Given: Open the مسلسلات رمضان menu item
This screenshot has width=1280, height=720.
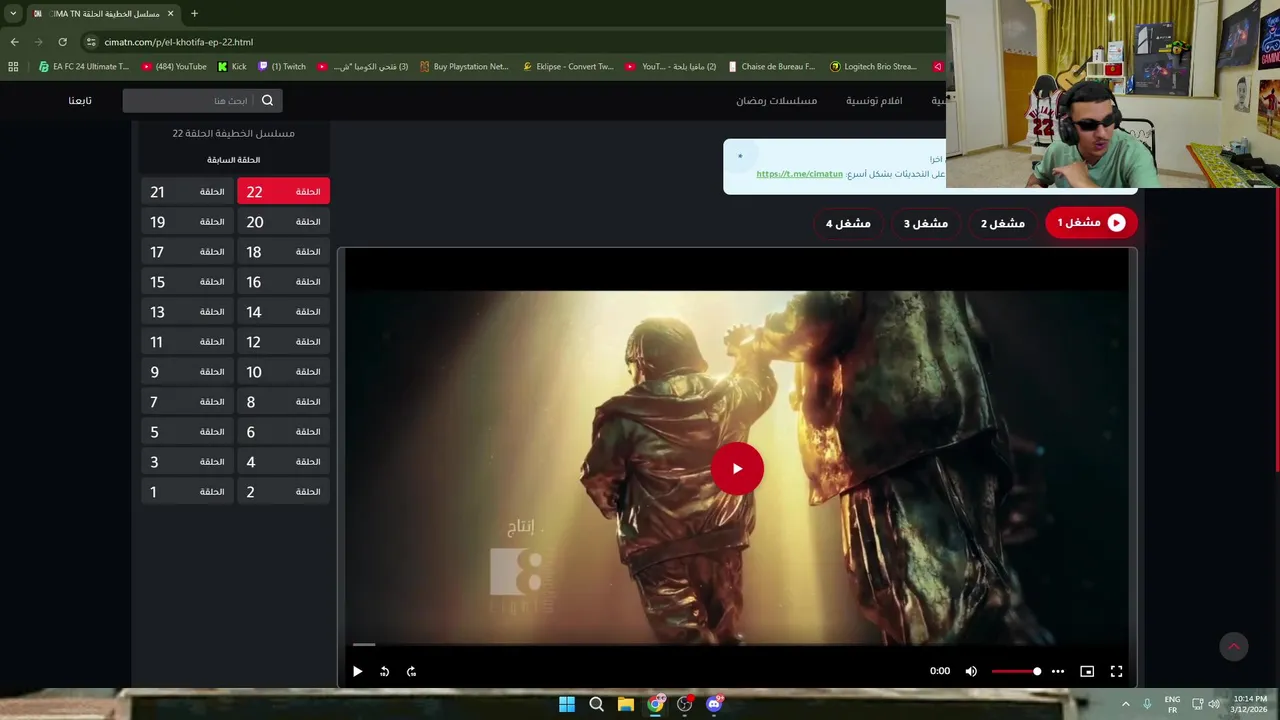Looking at the screenshot, I should 777,100.
